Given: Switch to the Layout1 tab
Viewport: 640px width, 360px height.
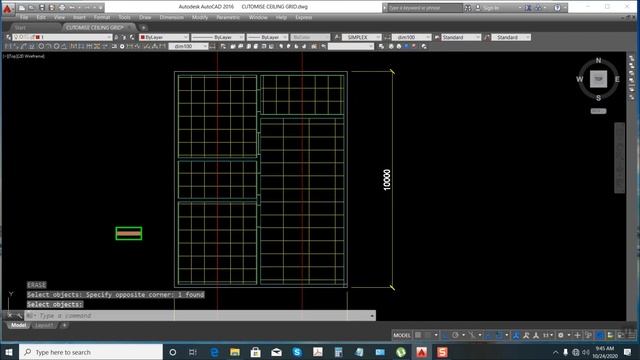Looking at the screenshot, I should click(x=44, y=325).
